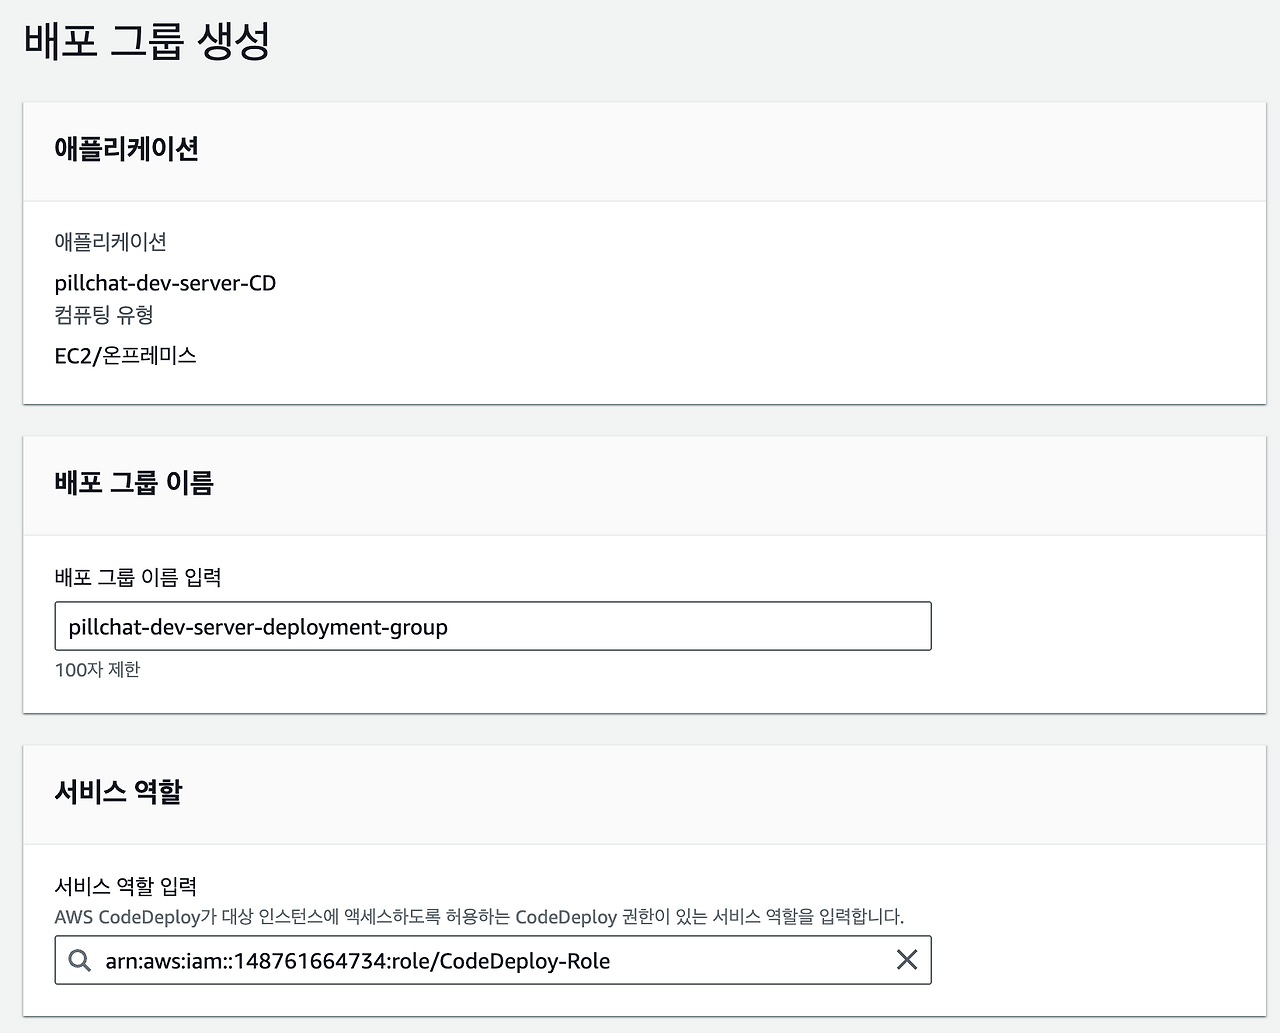Image resolution: width=1280 pixels, height=1033 pixels.
Task: Click the 100자 제한 hint text
Action: [x=97, y=670]
